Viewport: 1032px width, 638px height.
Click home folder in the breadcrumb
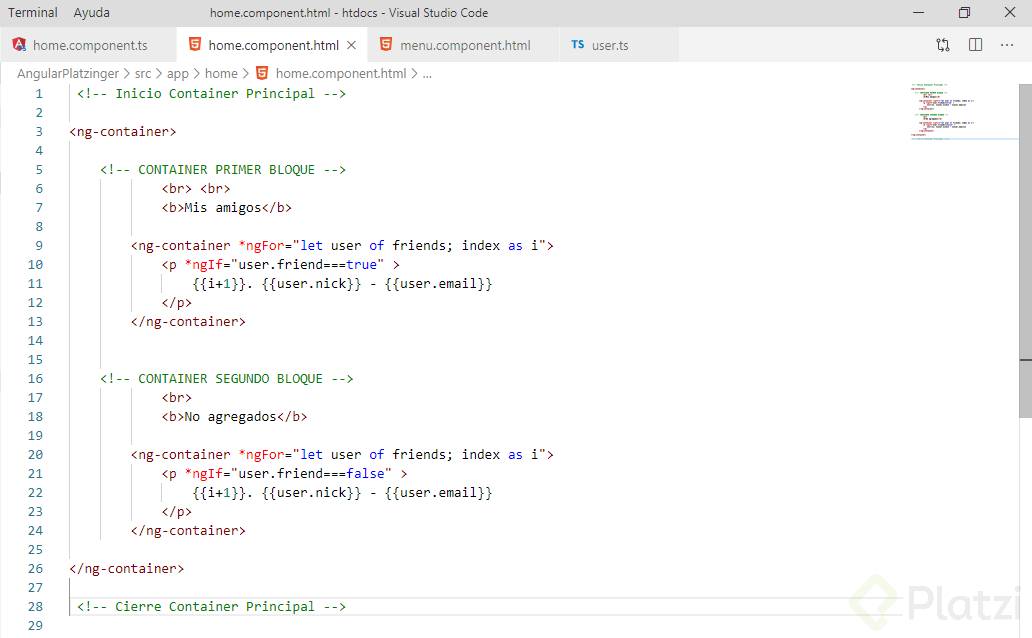[x=221, y=74]
